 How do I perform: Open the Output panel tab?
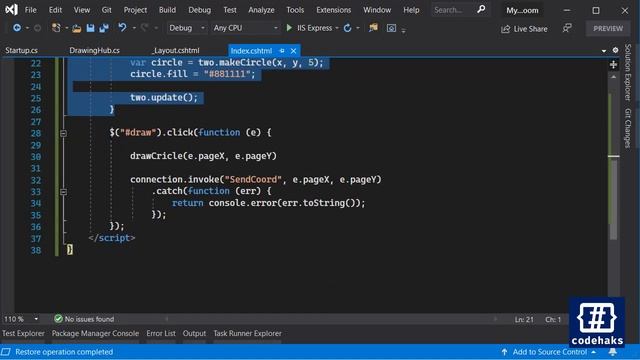click(x=194, y=333)
